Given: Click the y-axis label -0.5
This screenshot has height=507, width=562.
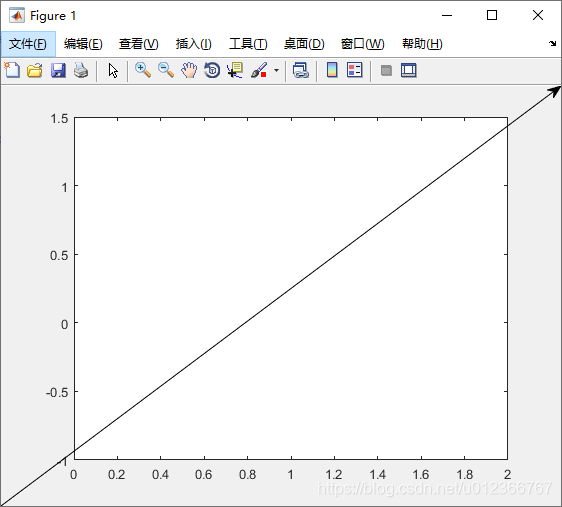Looking at the screenshot, I should (x=57, y=392).
